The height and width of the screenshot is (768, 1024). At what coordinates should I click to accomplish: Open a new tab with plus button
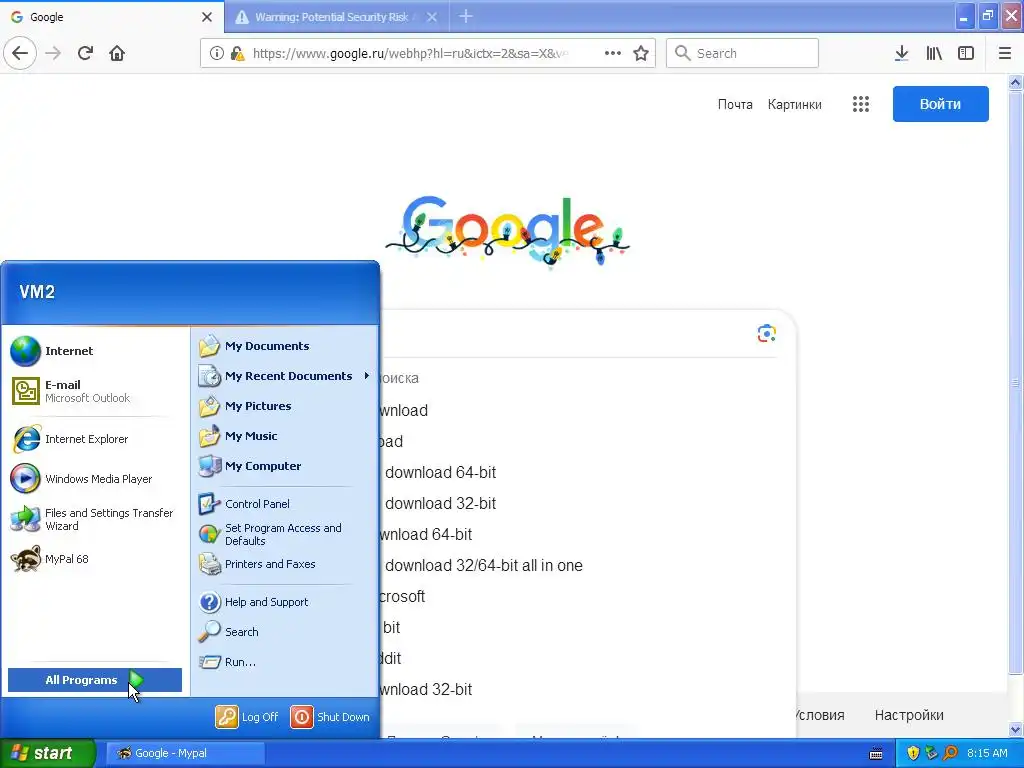(x=466, y=16)
